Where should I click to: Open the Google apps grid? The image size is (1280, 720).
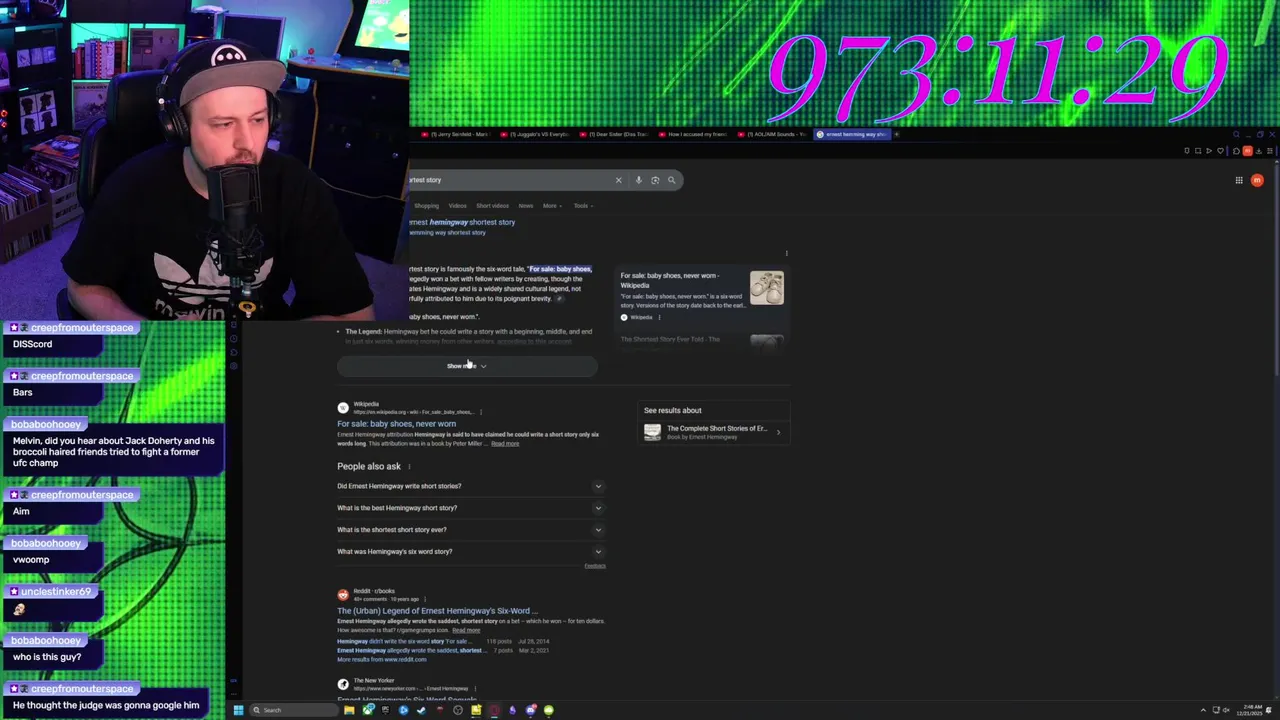coord(1239,180)
